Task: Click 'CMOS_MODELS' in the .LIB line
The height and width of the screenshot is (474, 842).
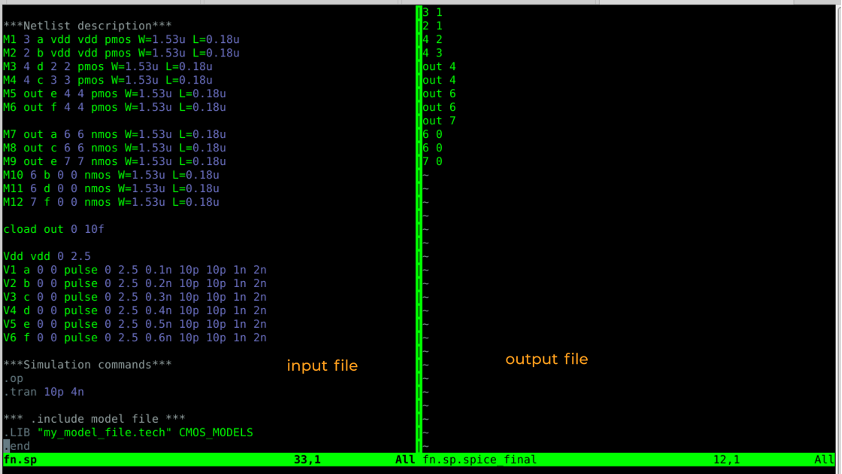Action: coord(216,433)
